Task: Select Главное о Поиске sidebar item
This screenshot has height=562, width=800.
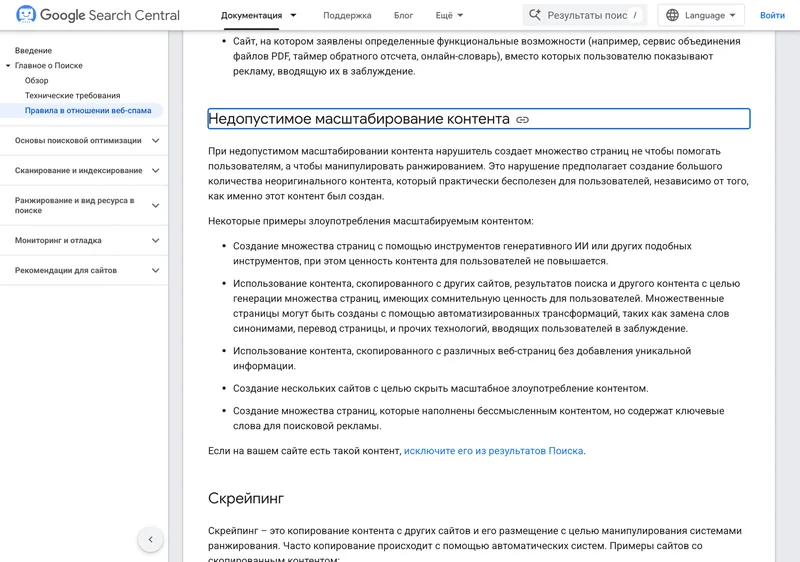Action: [x=48, y=65]
